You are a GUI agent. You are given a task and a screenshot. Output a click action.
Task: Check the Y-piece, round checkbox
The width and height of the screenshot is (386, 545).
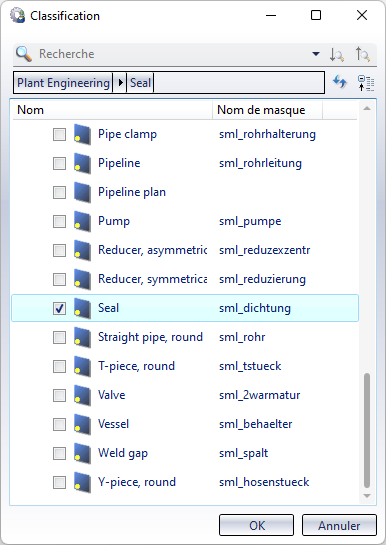[59, 482]
